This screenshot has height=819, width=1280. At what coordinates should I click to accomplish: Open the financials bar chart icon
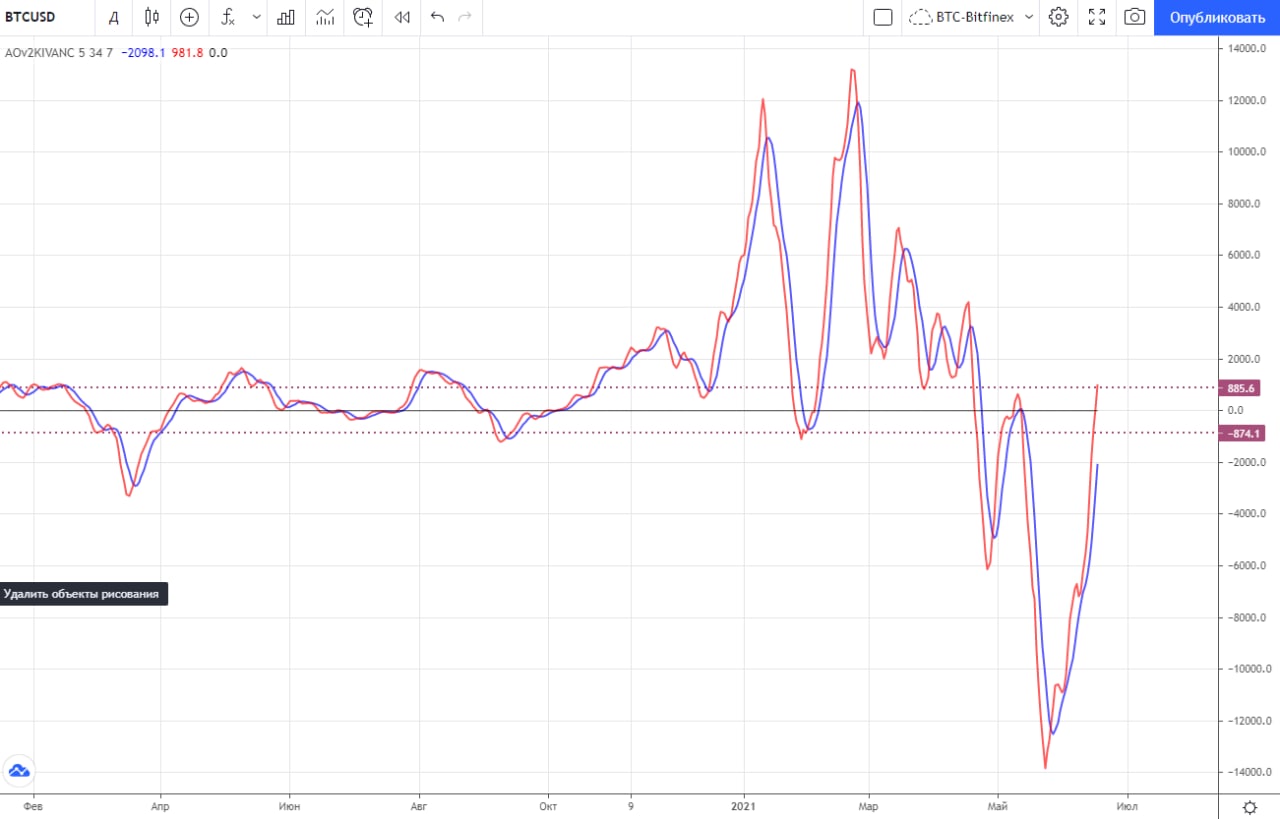pos(286,17)
